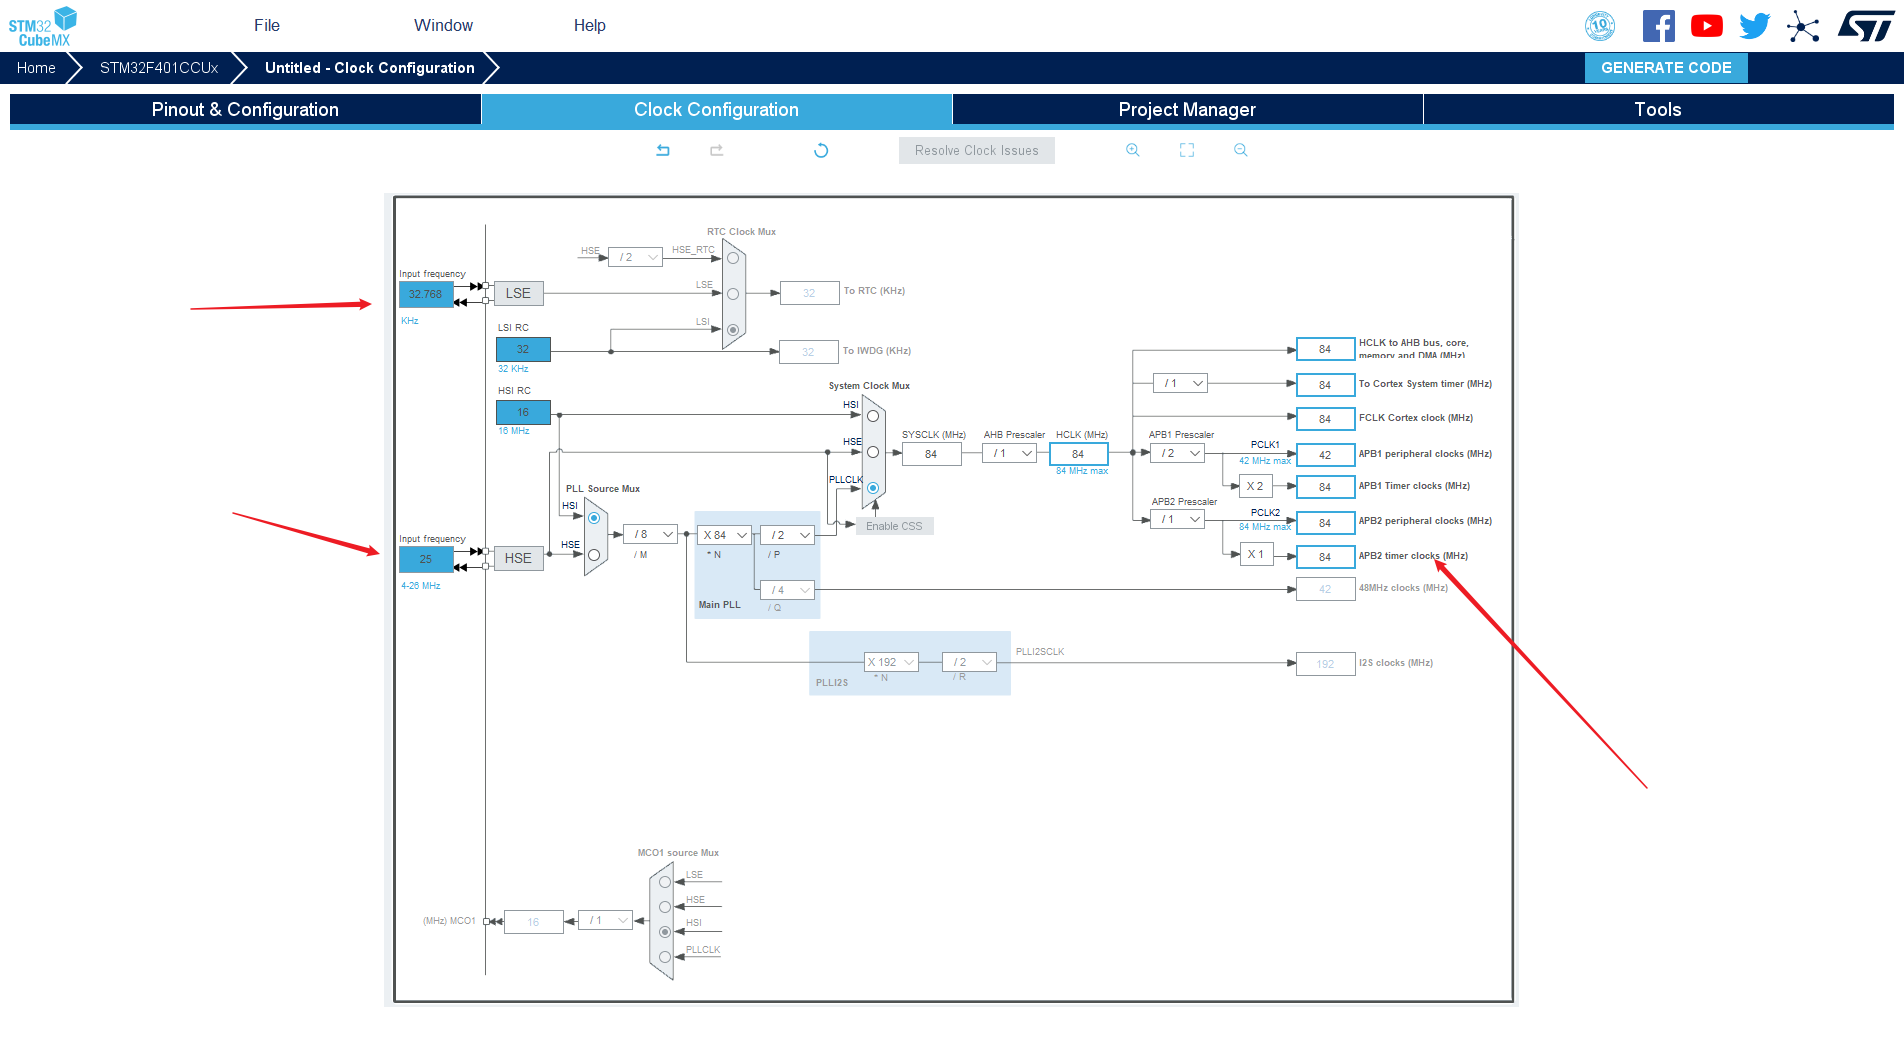The width and height of the screenshot is (1904, 1041).
Task: Click the STM32CubeMX logo icon
Action: click(x=43, y=26)
